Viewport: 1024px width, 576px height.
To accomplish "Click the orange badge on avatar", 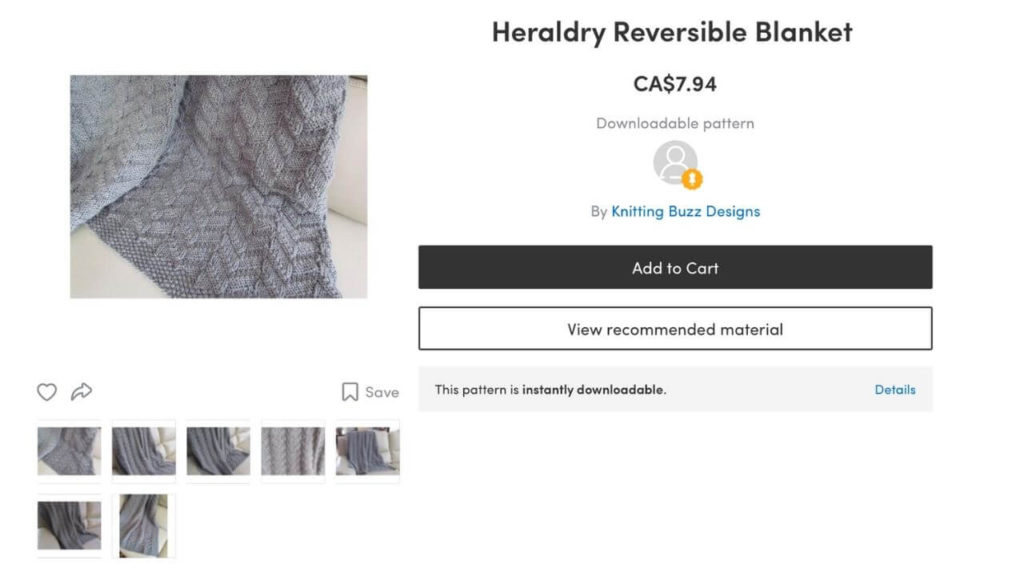I will (x=692, y=179).
